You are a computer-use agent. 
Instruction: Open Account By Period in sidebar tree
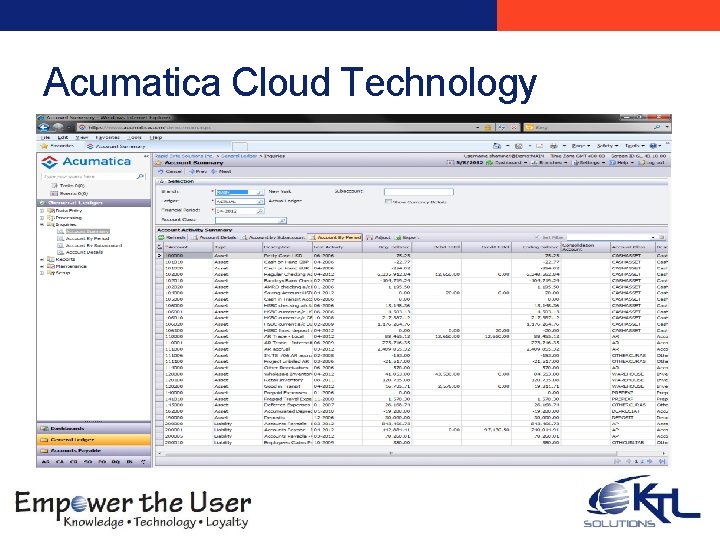pyautogui.click(x=87, y=239)
